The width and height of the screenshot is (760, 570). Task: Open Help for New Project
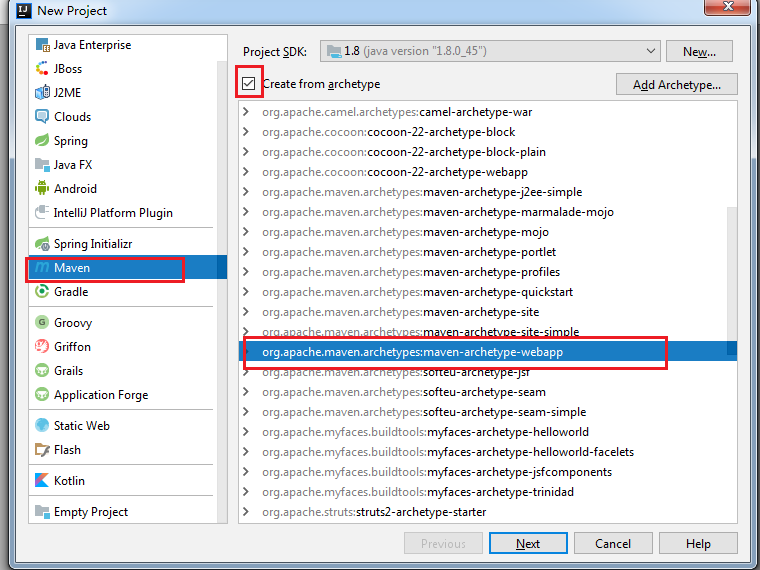(x=698, y=543)
